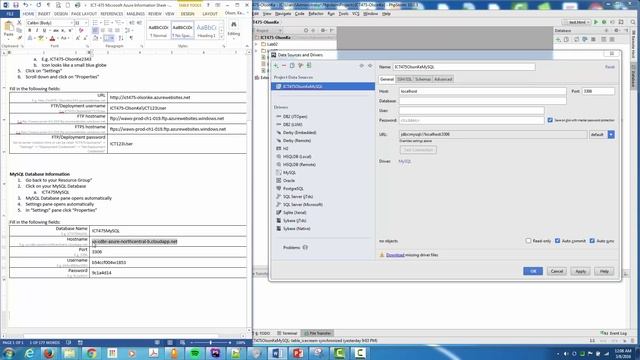This screenshot has width=640, height=360.
Task: Open the Windows Start menu
Action: pos(9,353)
